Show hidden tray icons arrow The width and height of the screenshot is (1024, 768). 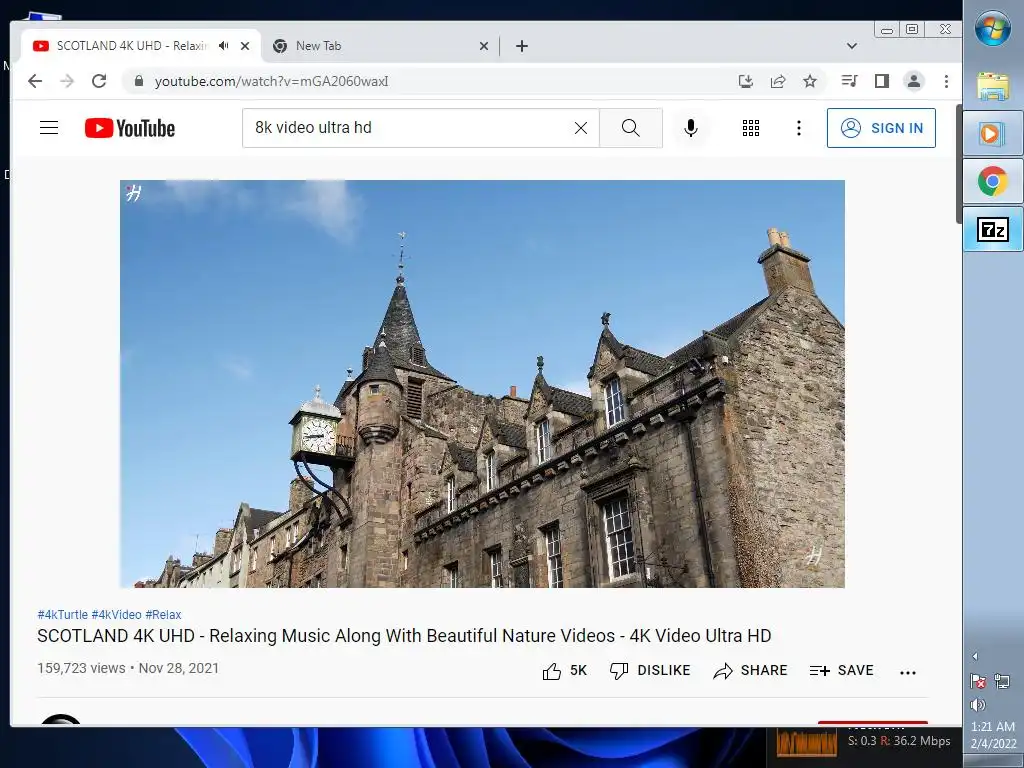[975, 656]
